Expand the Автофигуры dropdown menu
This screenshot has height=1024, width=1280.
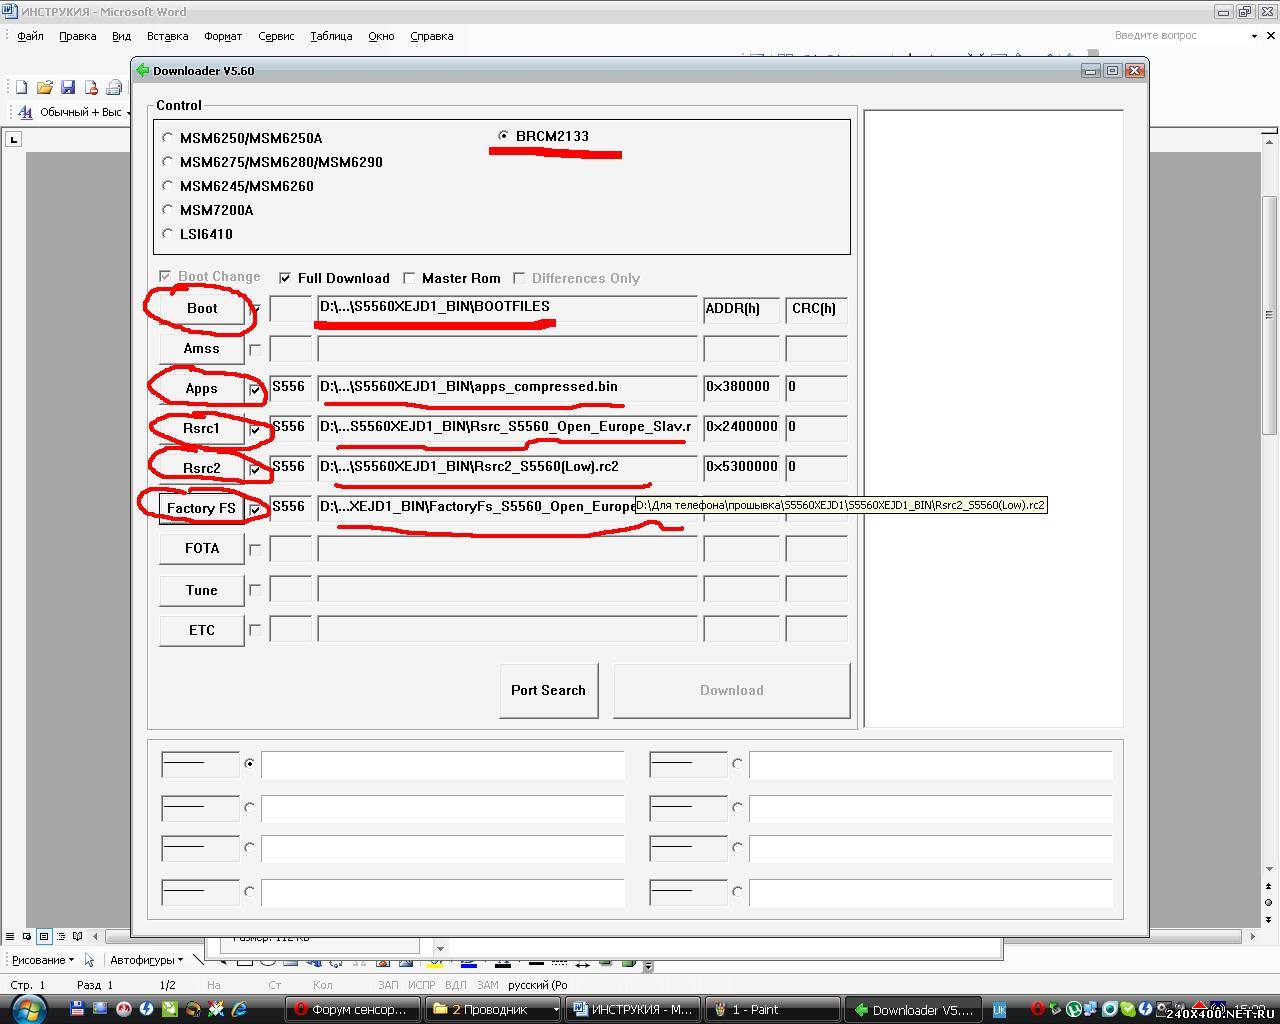pyautogui.click(x=146, y=960)
